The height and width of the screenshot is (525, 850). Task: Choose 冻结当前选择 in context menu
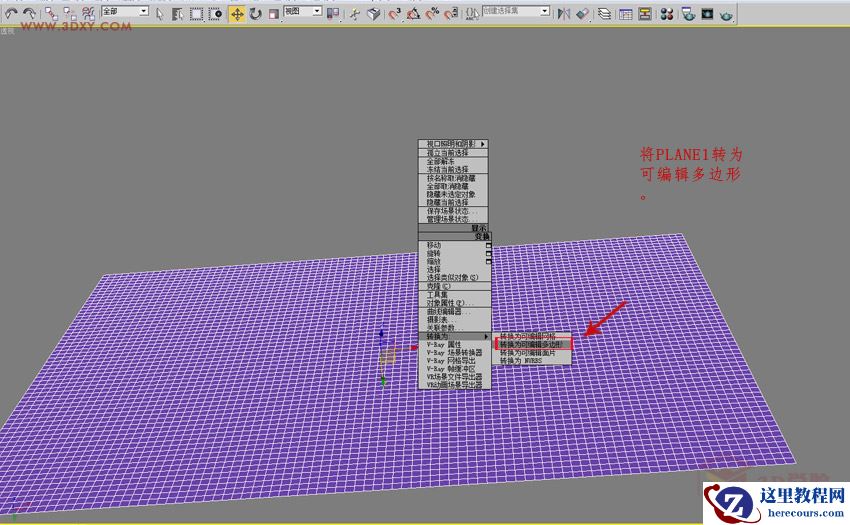click(x=453, y=170)
